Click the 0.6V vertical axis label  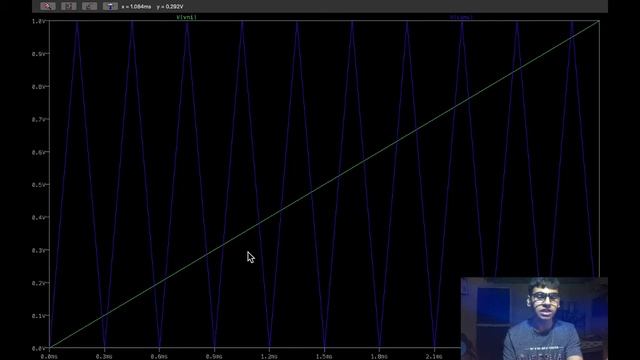click(38, 152)
